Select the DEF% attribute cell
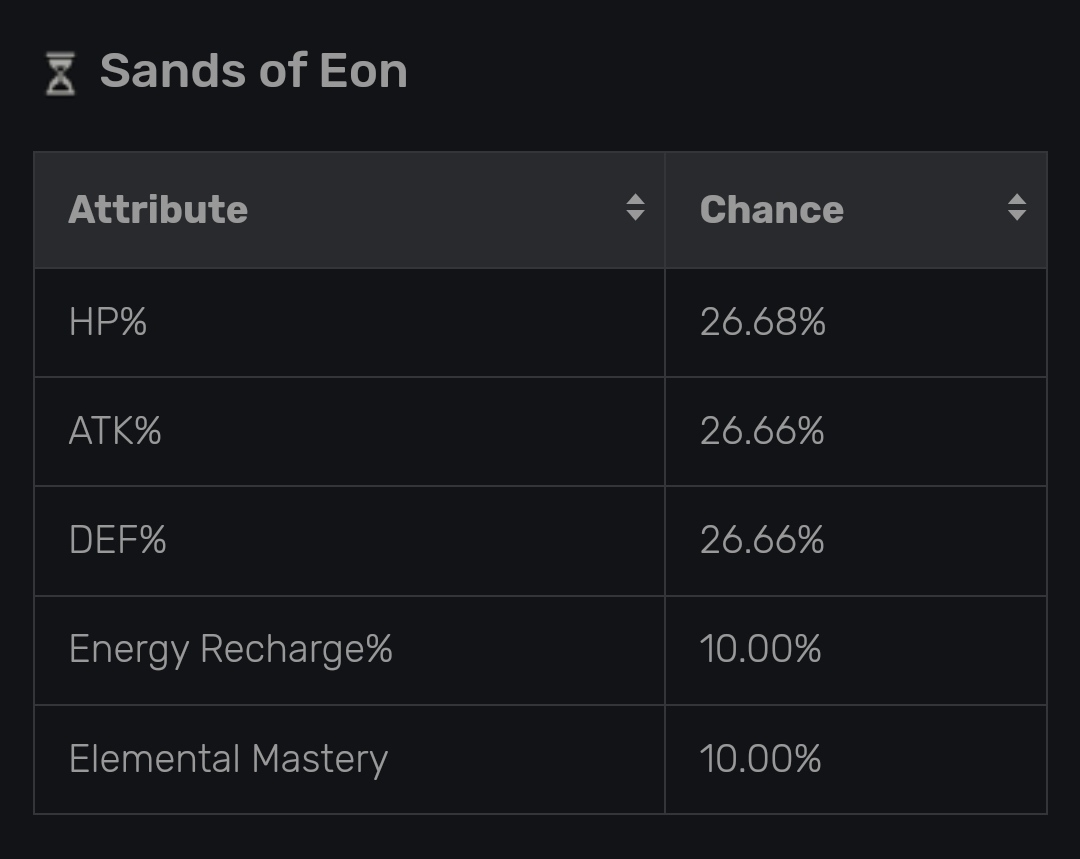Screen dimensions: 1080x859 tap(117, 541)
